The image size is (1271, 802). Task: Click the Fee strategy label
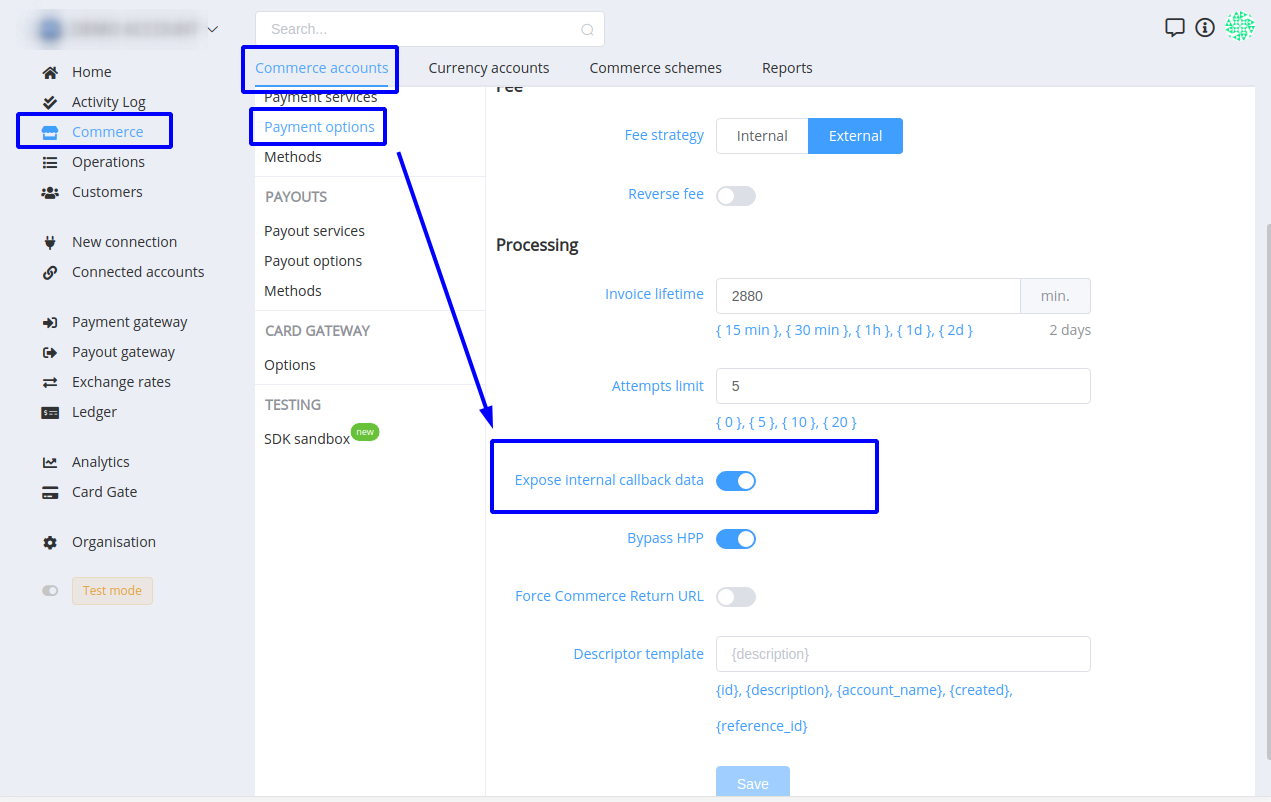[x=664, y=135]
